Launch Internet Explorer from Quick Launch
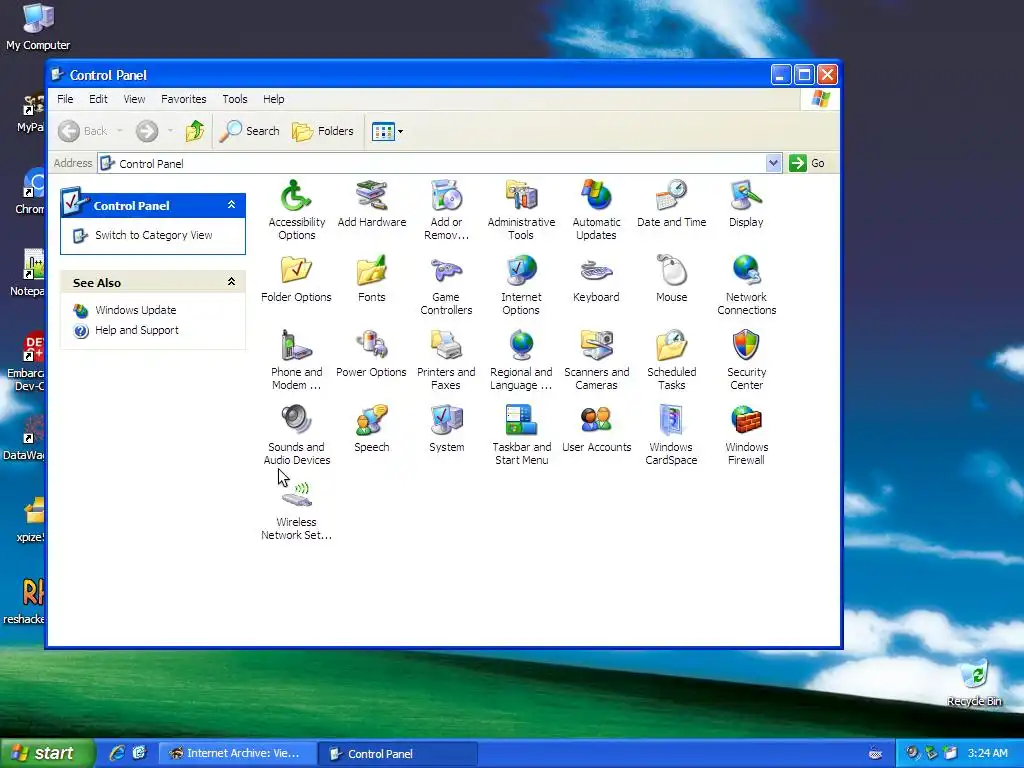Image resolution: width=1024 pixels, height=768 pixels. click(x=117, y=754)
